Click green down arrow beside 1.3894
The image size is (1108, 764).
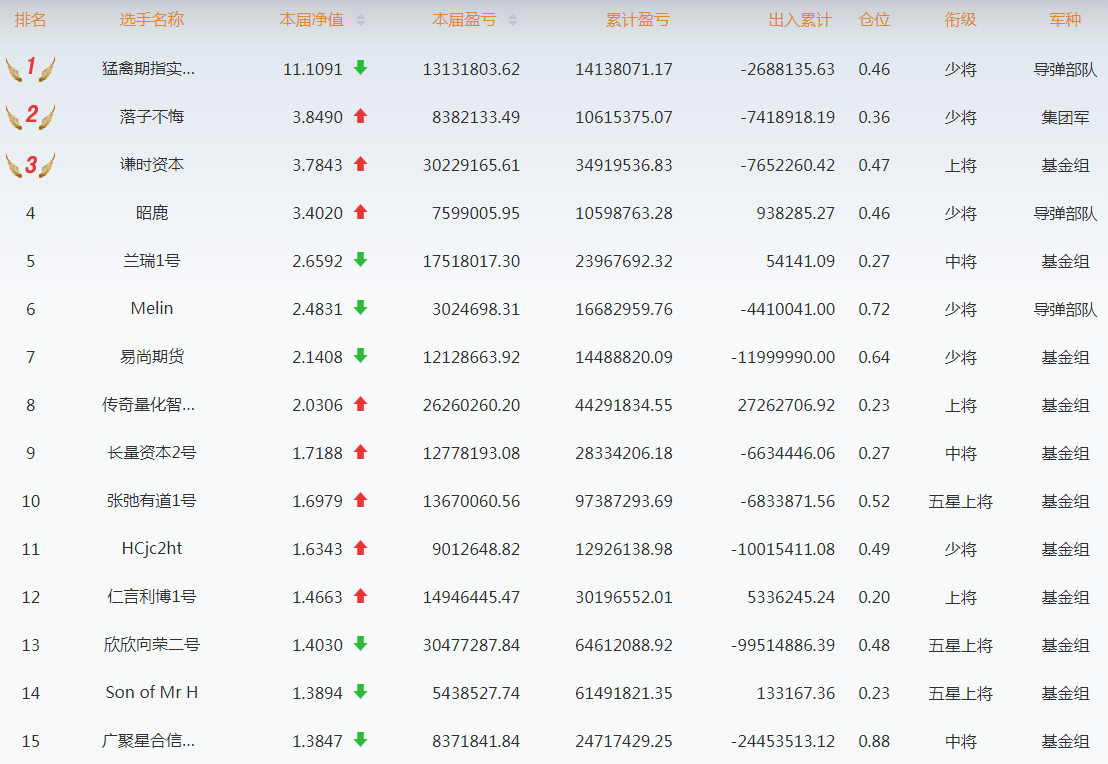point(360,692)
